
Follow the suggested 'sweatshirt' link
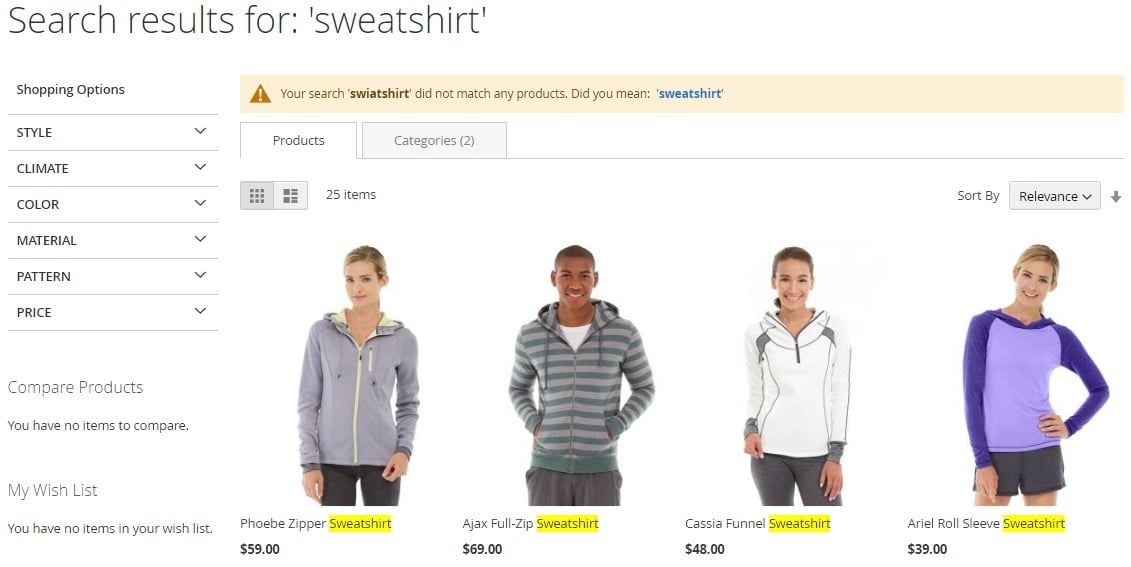690,94
